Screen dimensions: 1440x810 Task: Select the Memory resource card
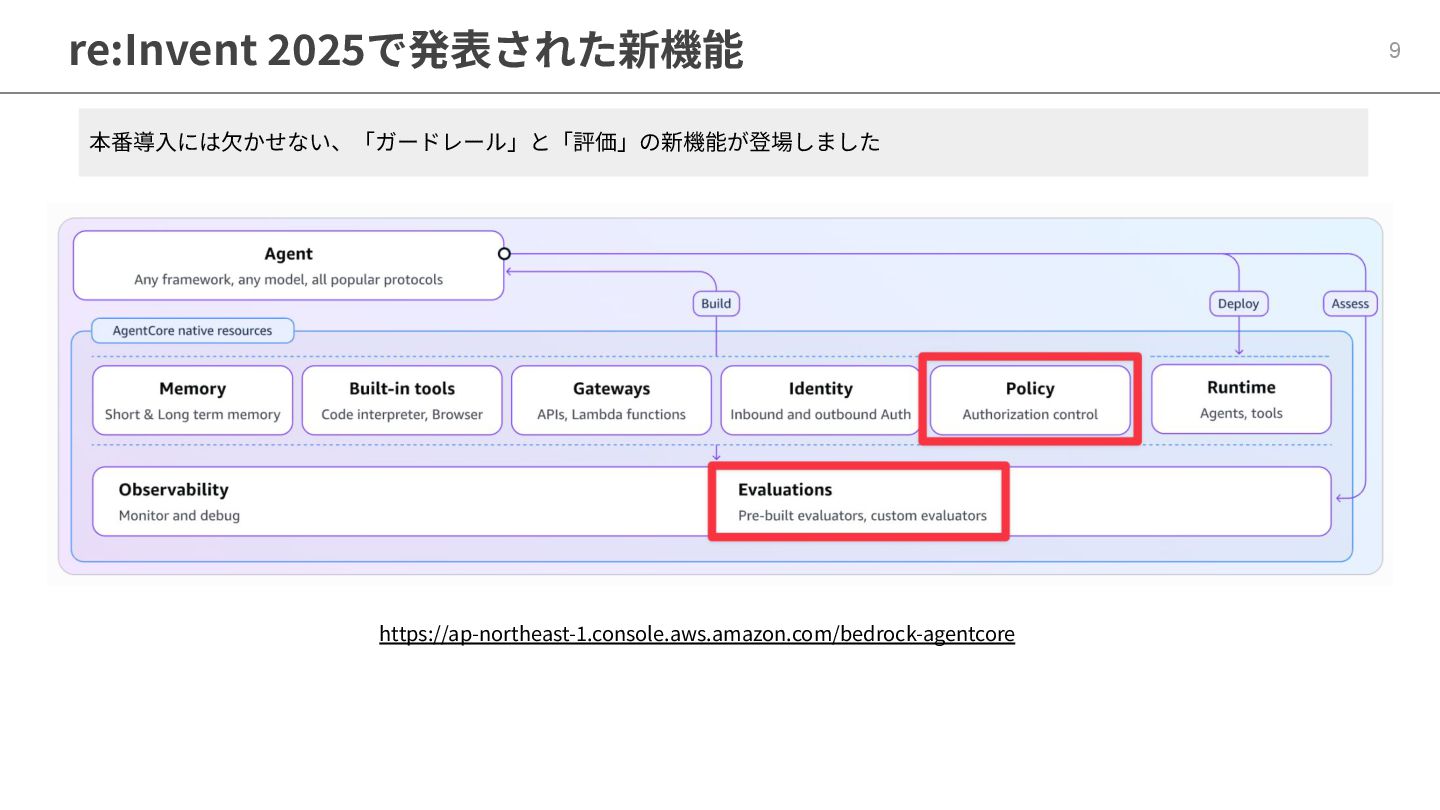click(x=193, y=400)
